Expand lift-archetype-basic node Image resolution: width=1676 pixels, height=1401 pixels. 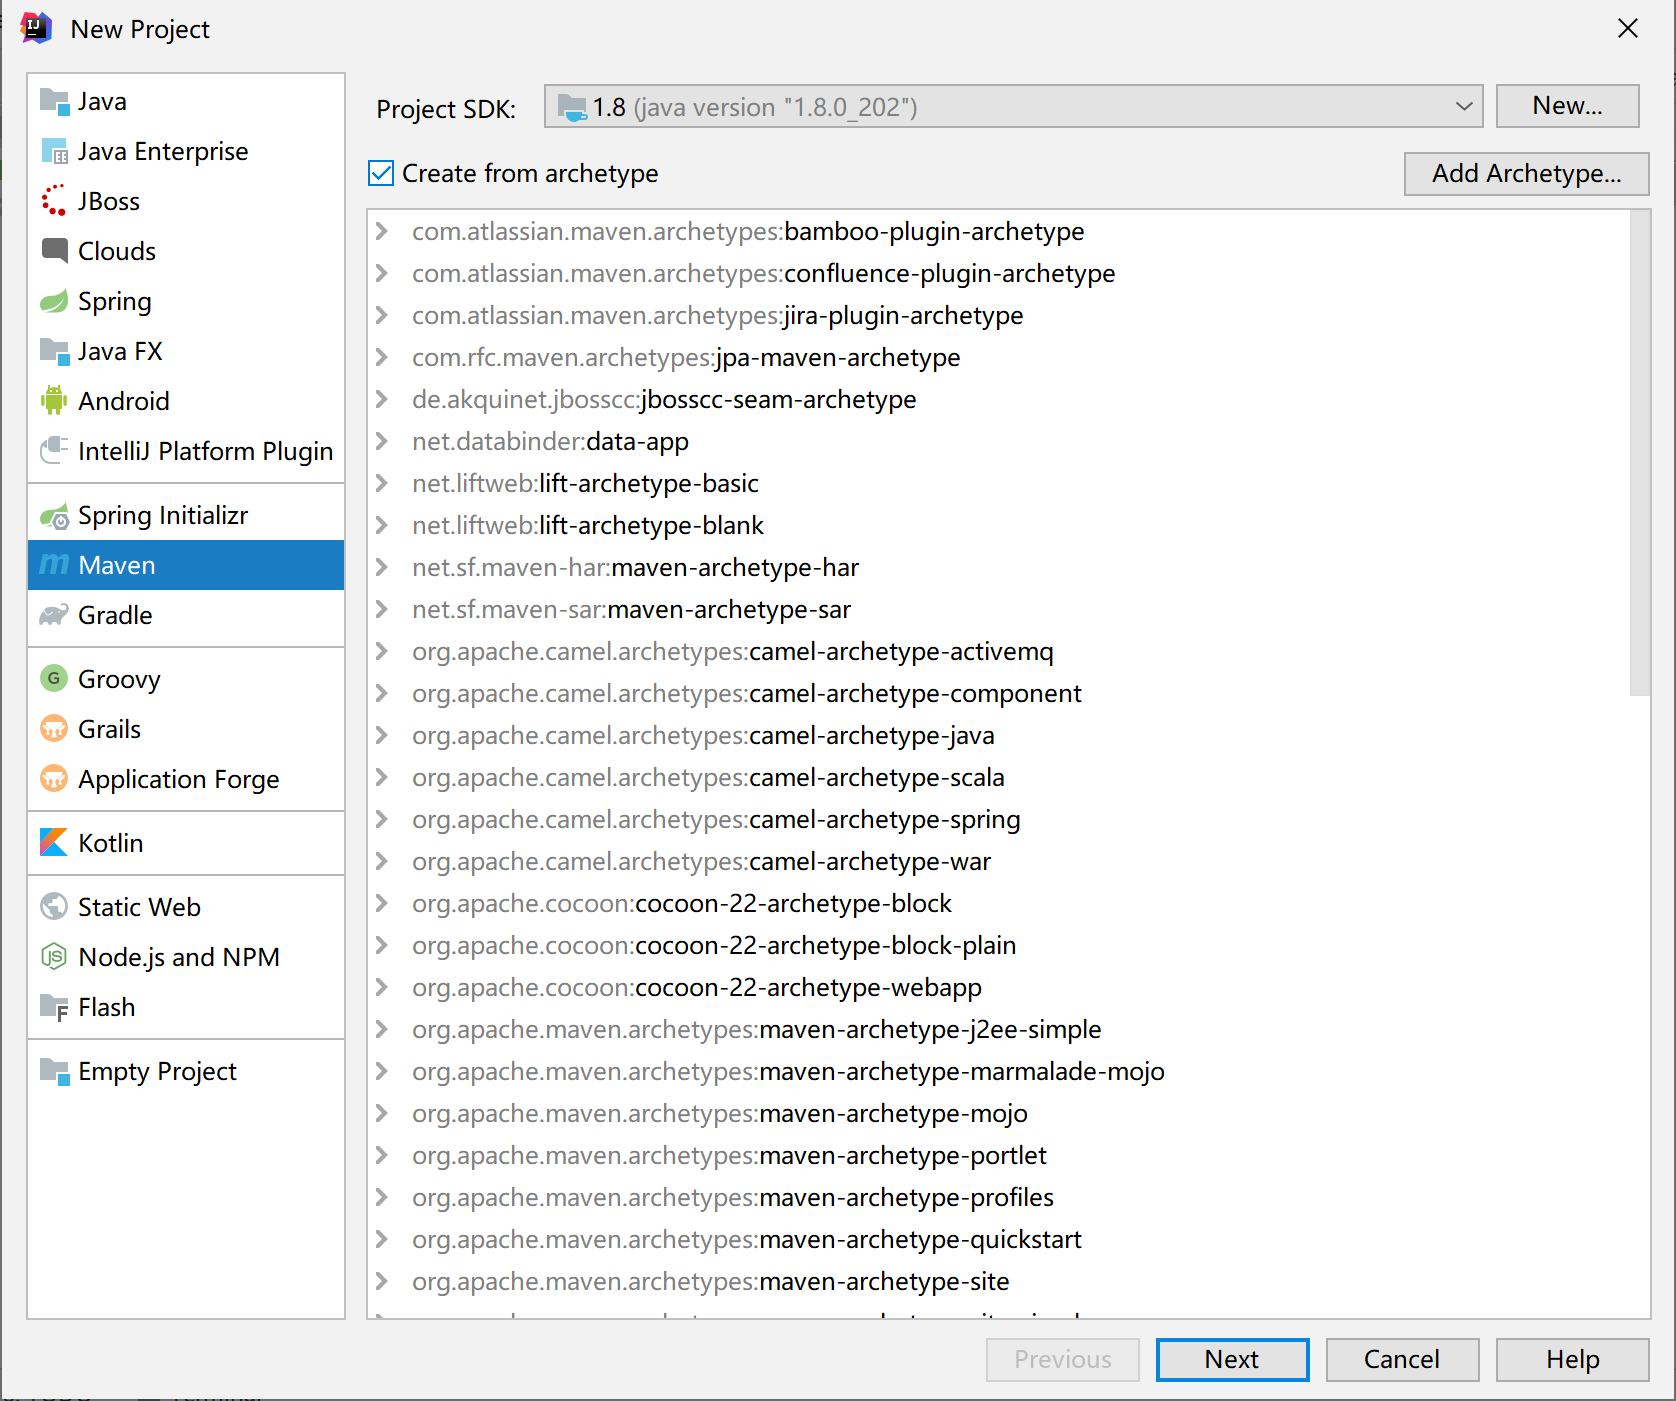click(381, 483)
